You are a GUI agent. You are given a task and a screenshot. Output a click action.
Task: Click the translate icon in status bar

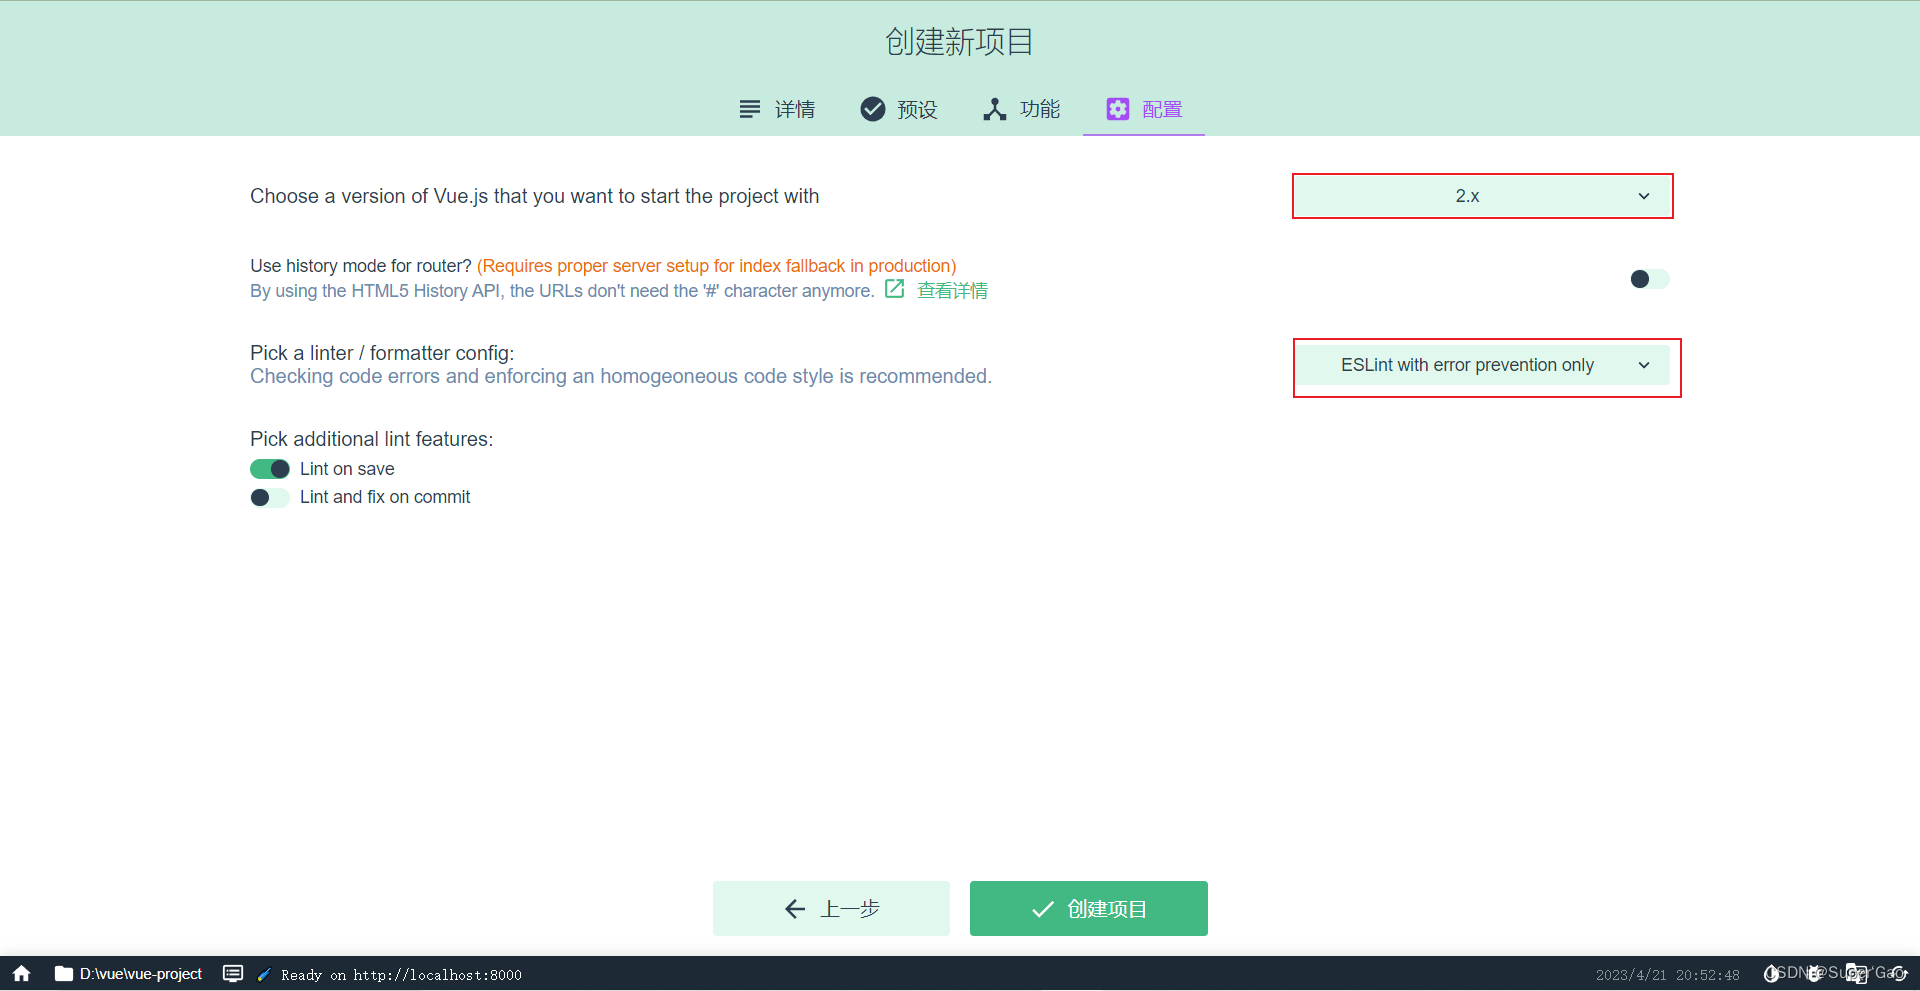pos(1857,974)
